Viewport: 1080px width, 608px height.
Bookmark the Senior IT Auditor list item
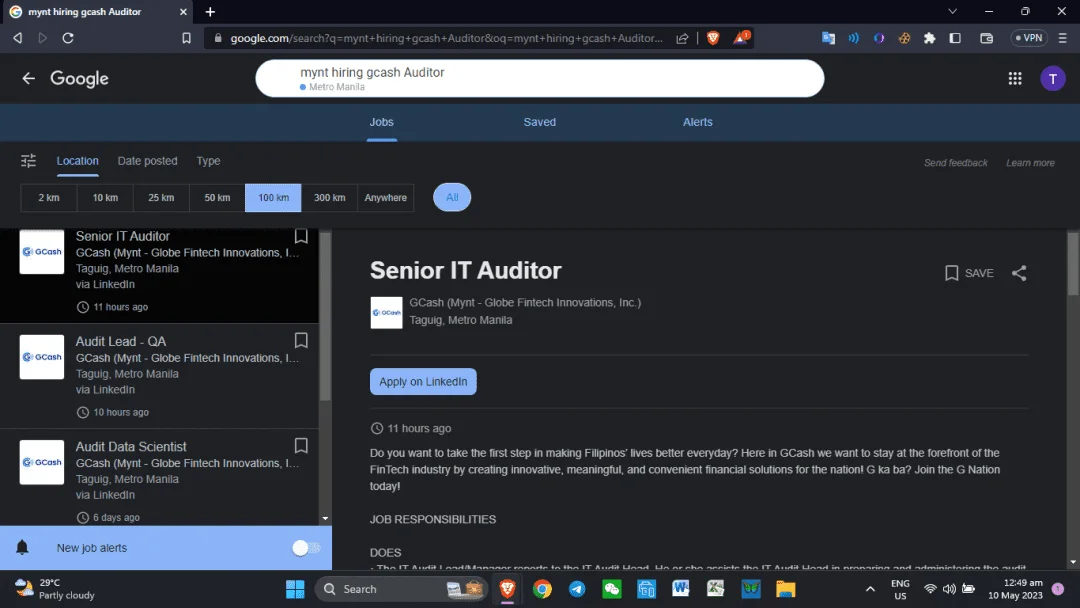click(x=301, y=236)
